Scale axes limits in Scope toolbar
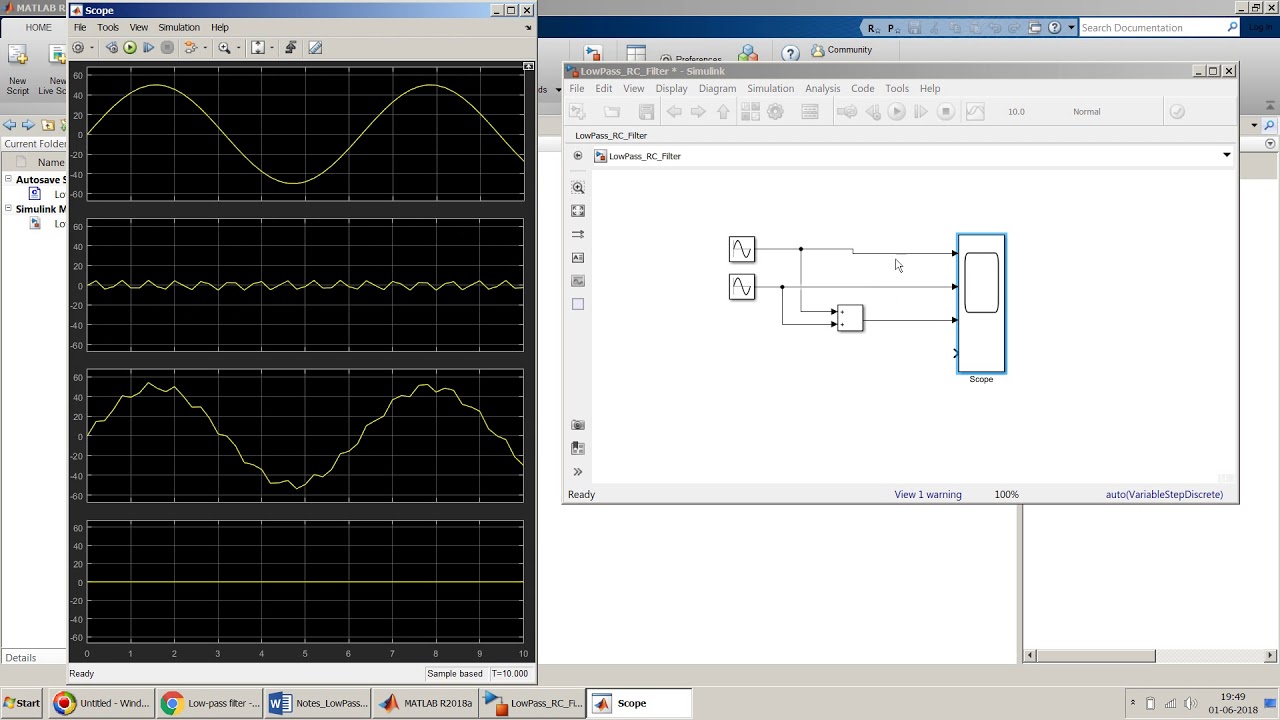This screenshot has width=1280, height=720. point(258,47)
